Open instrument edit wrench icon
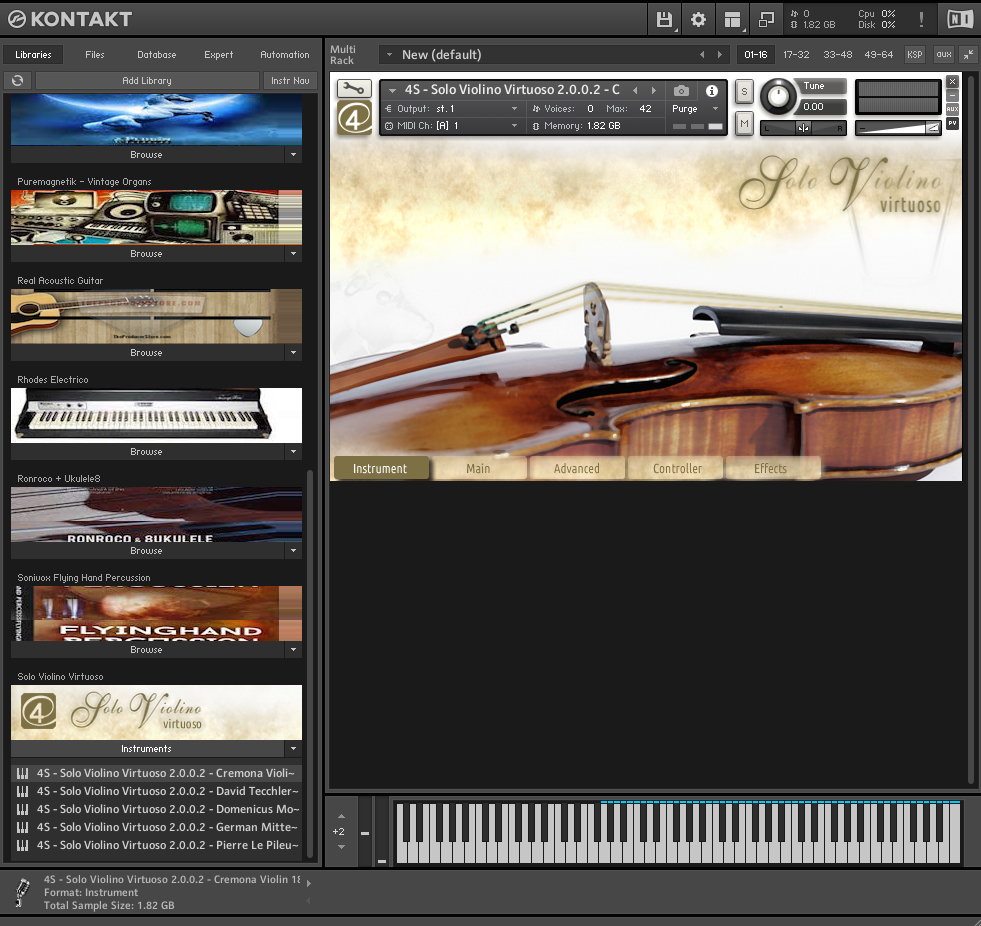This screenshot has height=926, width=981. [354, 88]
